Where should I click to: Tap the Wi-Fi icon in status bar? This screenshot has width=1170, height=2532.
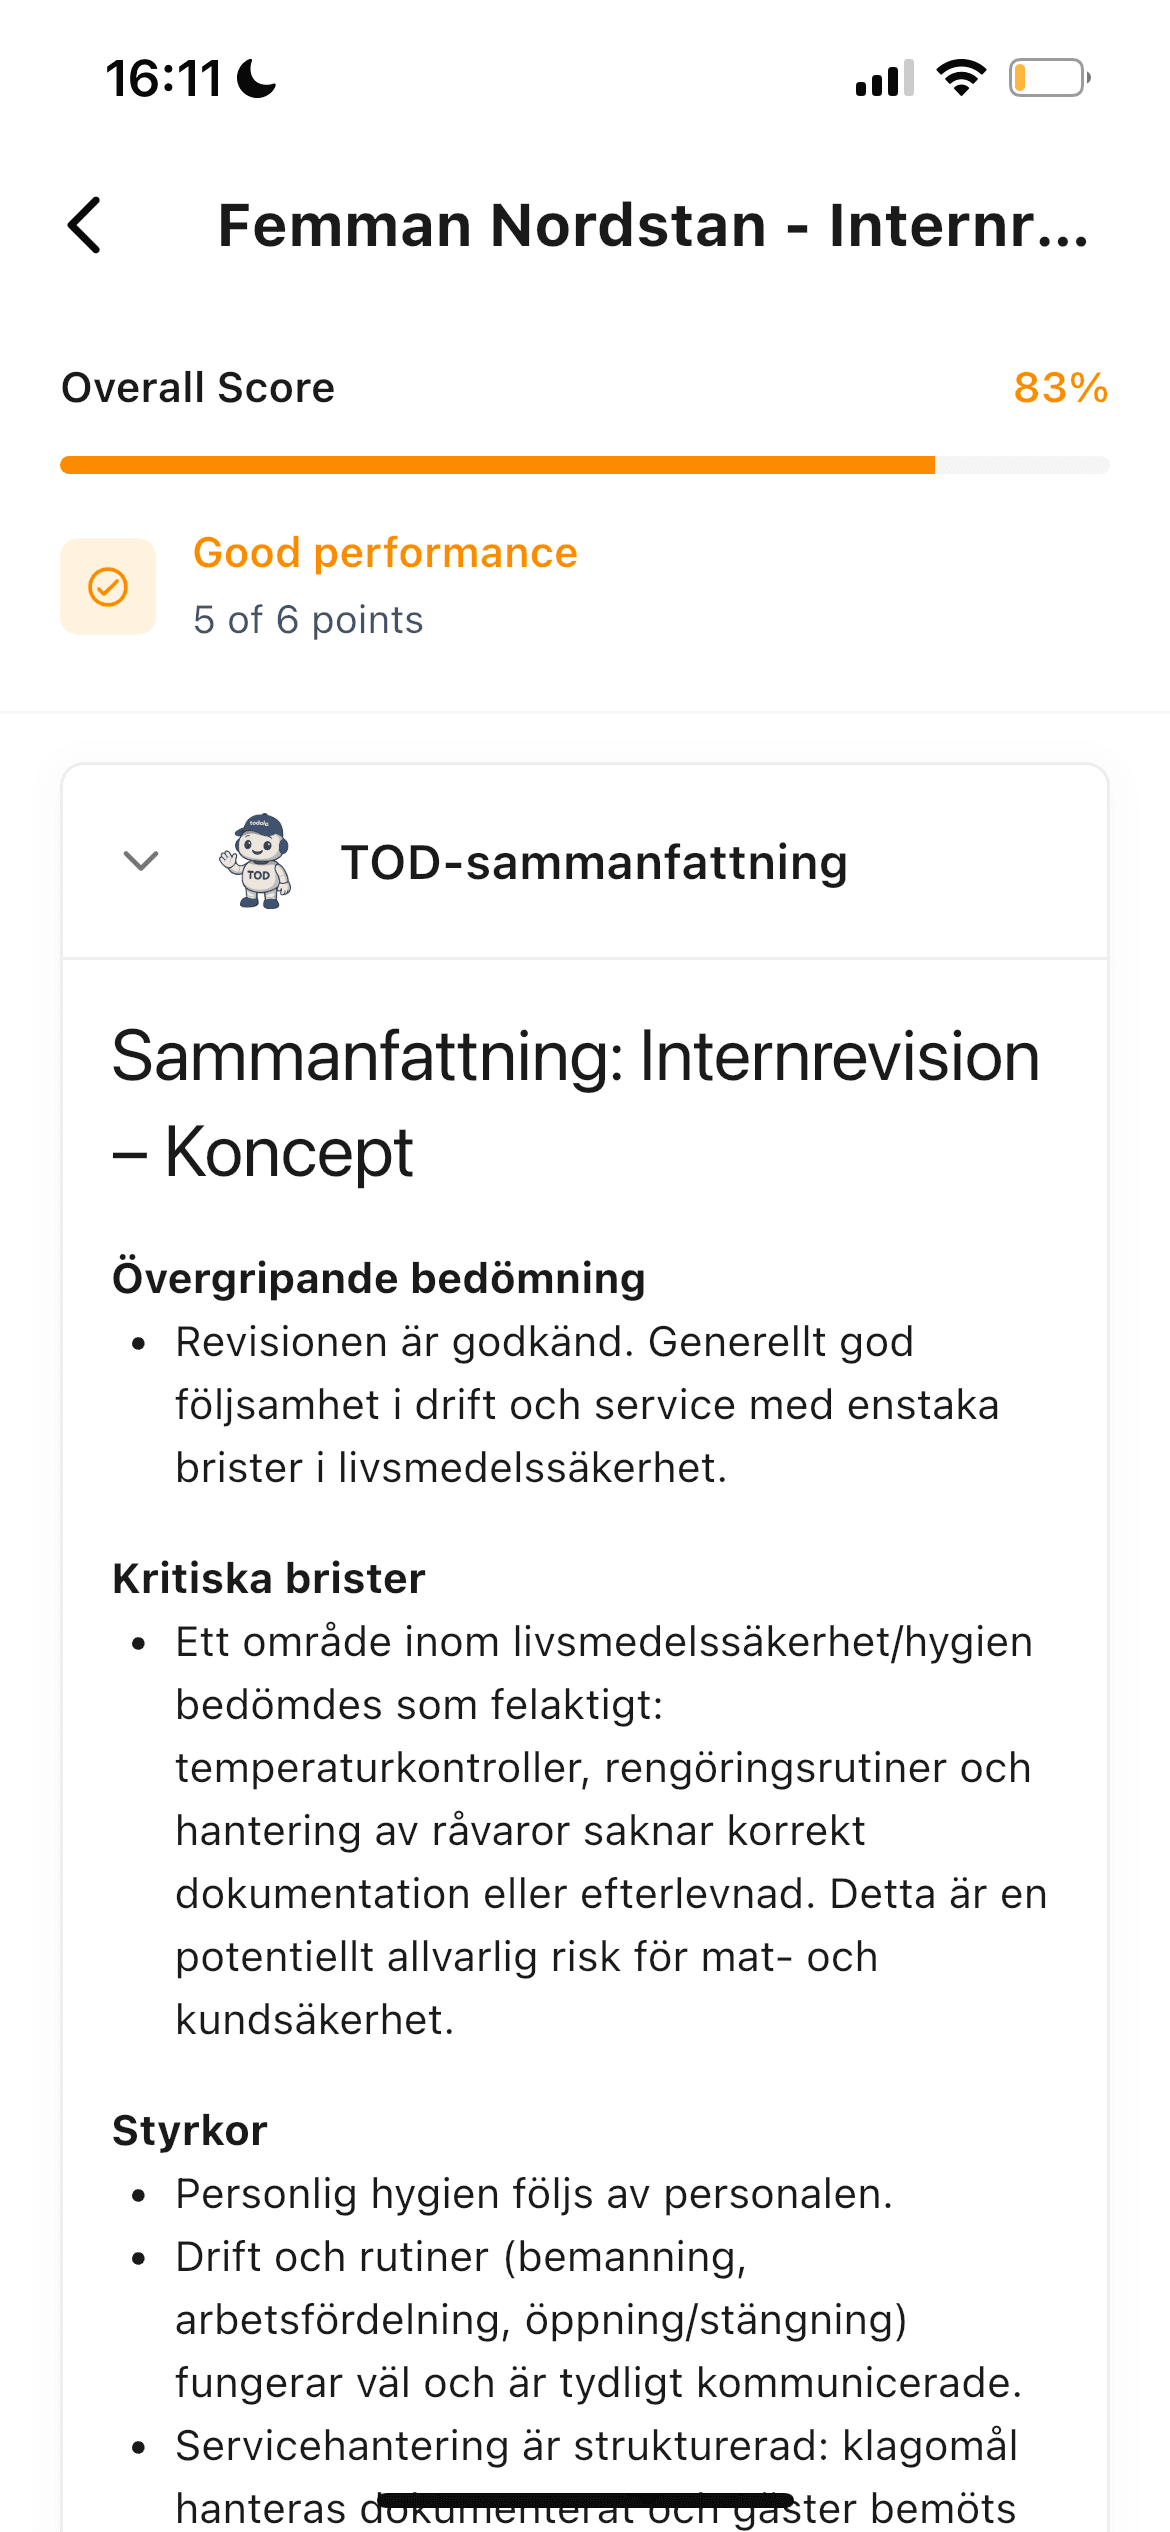point(961,80)
